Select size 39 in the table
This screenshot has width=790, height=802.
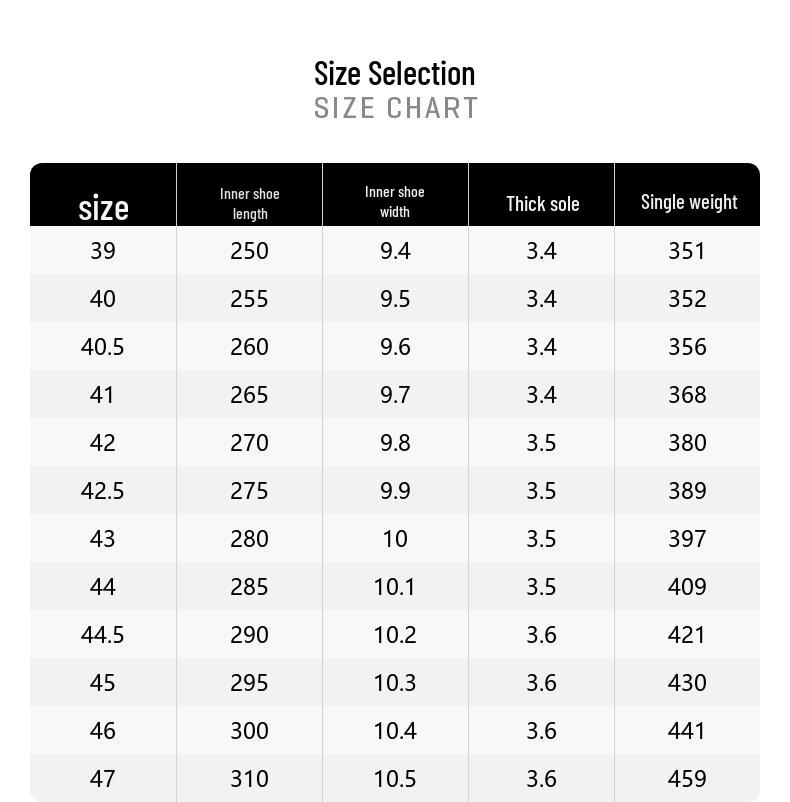pos(103,251)
